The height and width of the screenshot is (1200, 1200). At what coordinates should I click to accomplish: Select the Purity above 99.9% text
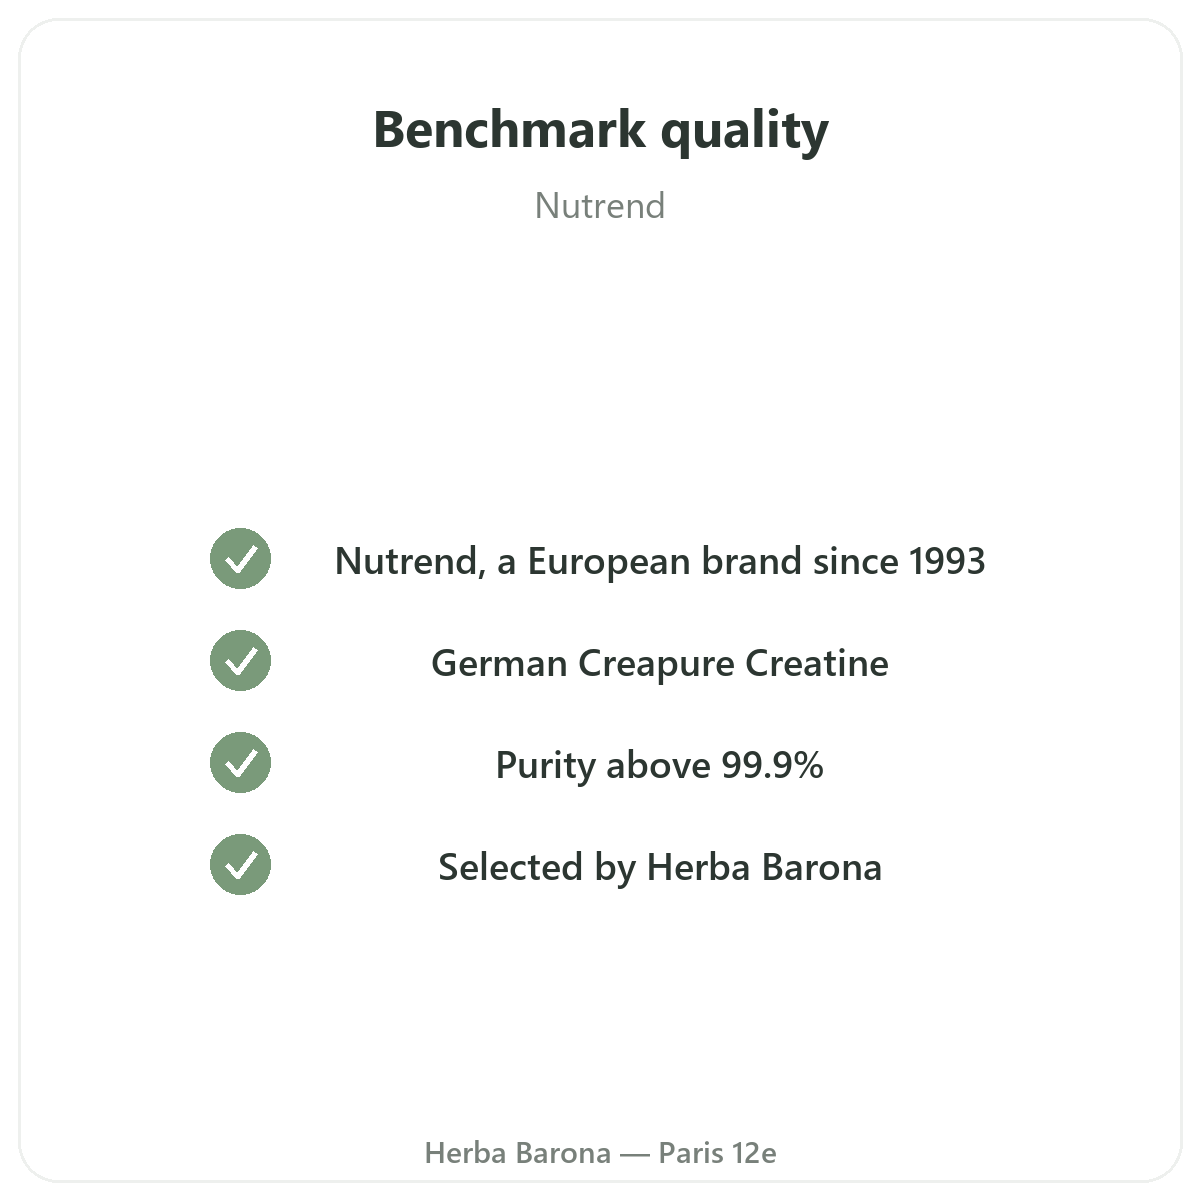click(660, 766)
